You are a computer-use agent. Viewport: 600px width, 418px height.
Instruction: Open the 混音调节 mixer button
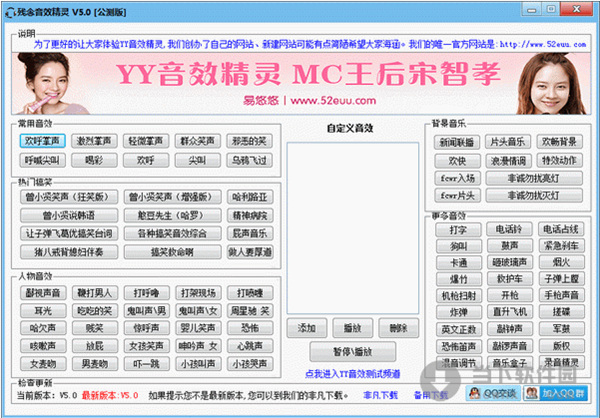pos(459,362)
